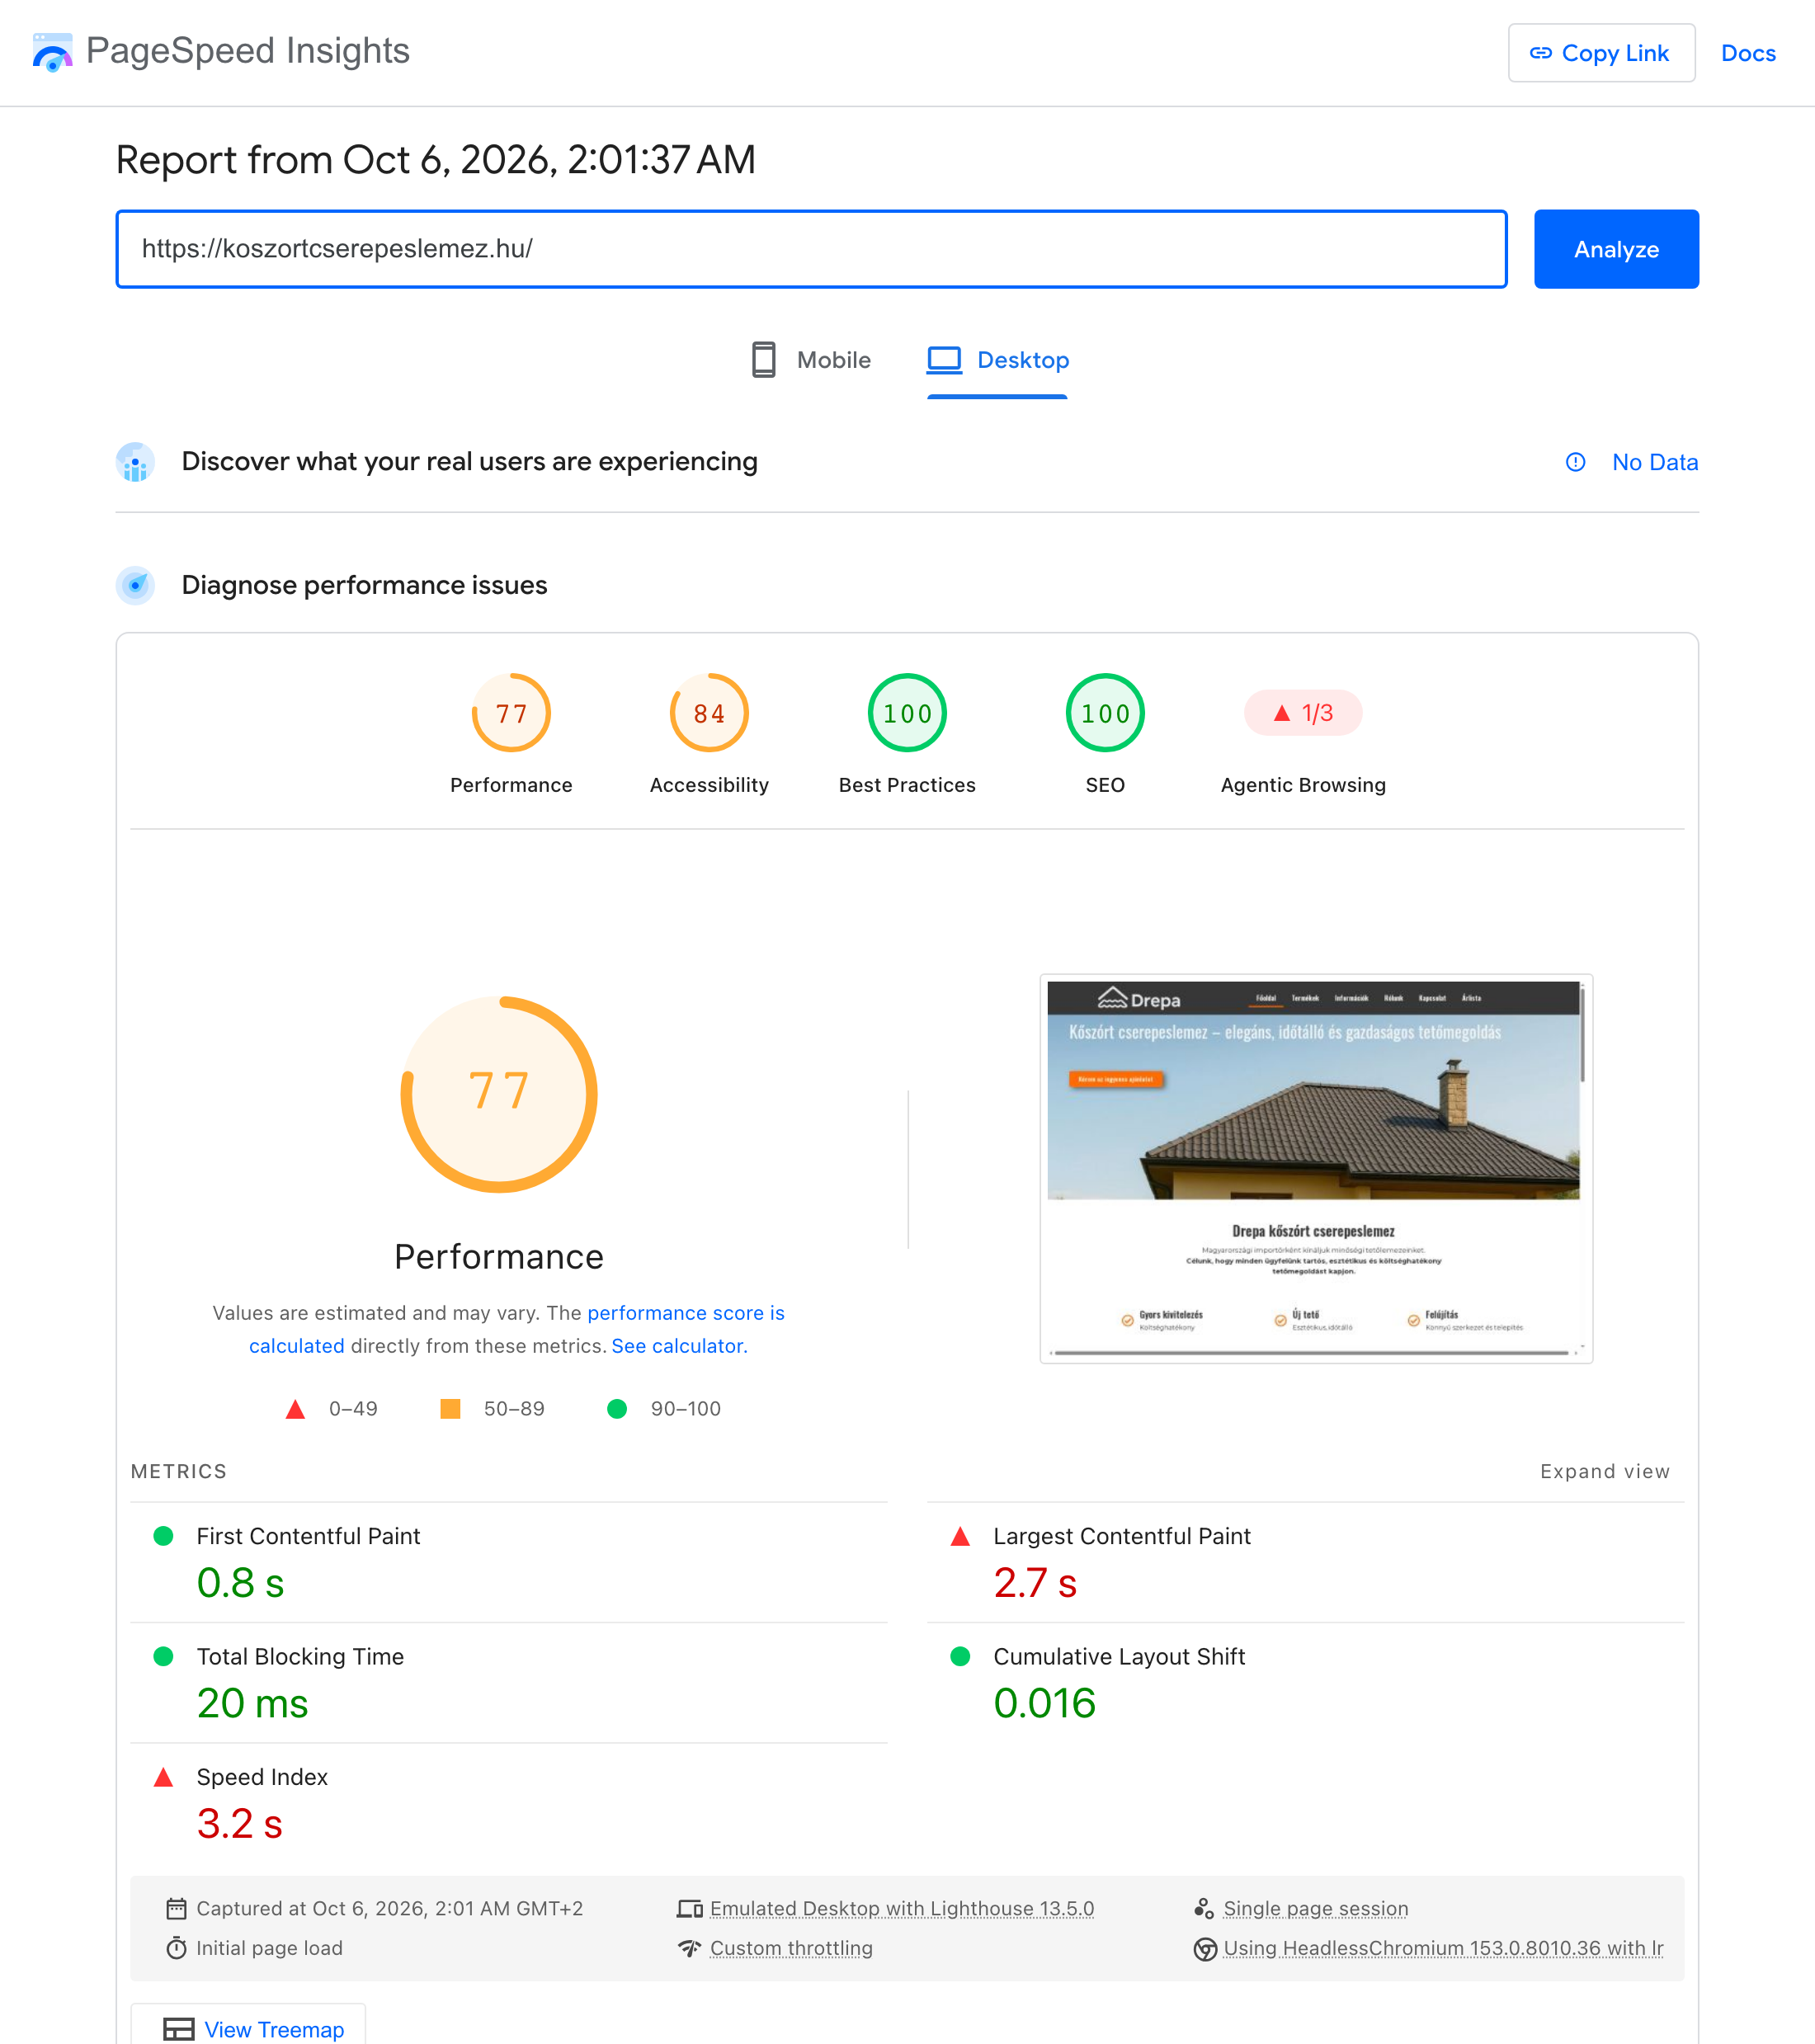Click the No Data info icon
The height and width of the screenshot is (2044, 1815).
pyautogui.click(x=1575, y=462)
